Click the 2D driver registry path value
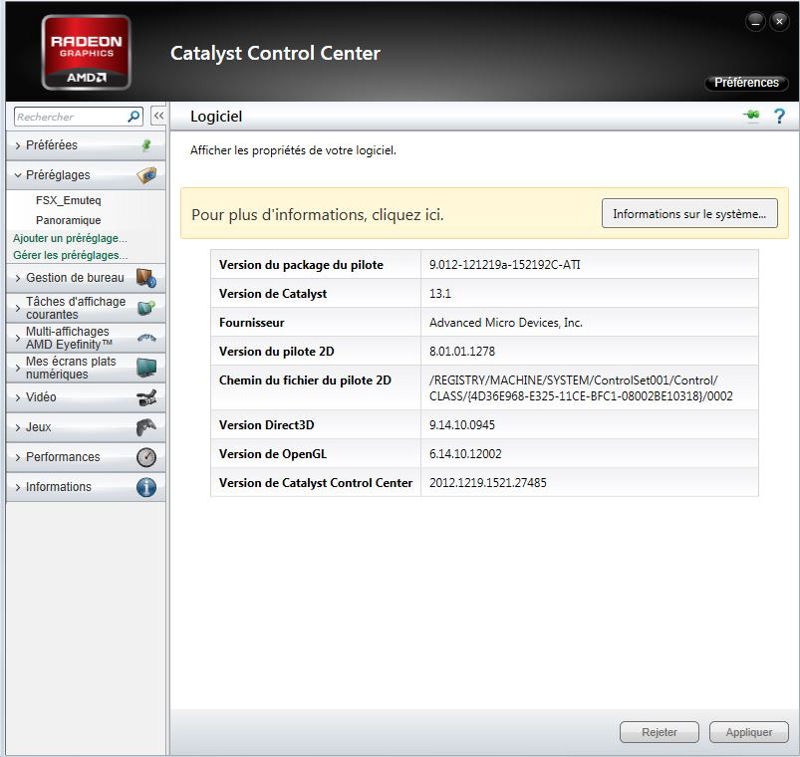The height and width of the screenshot is (757, 800). 581,388
